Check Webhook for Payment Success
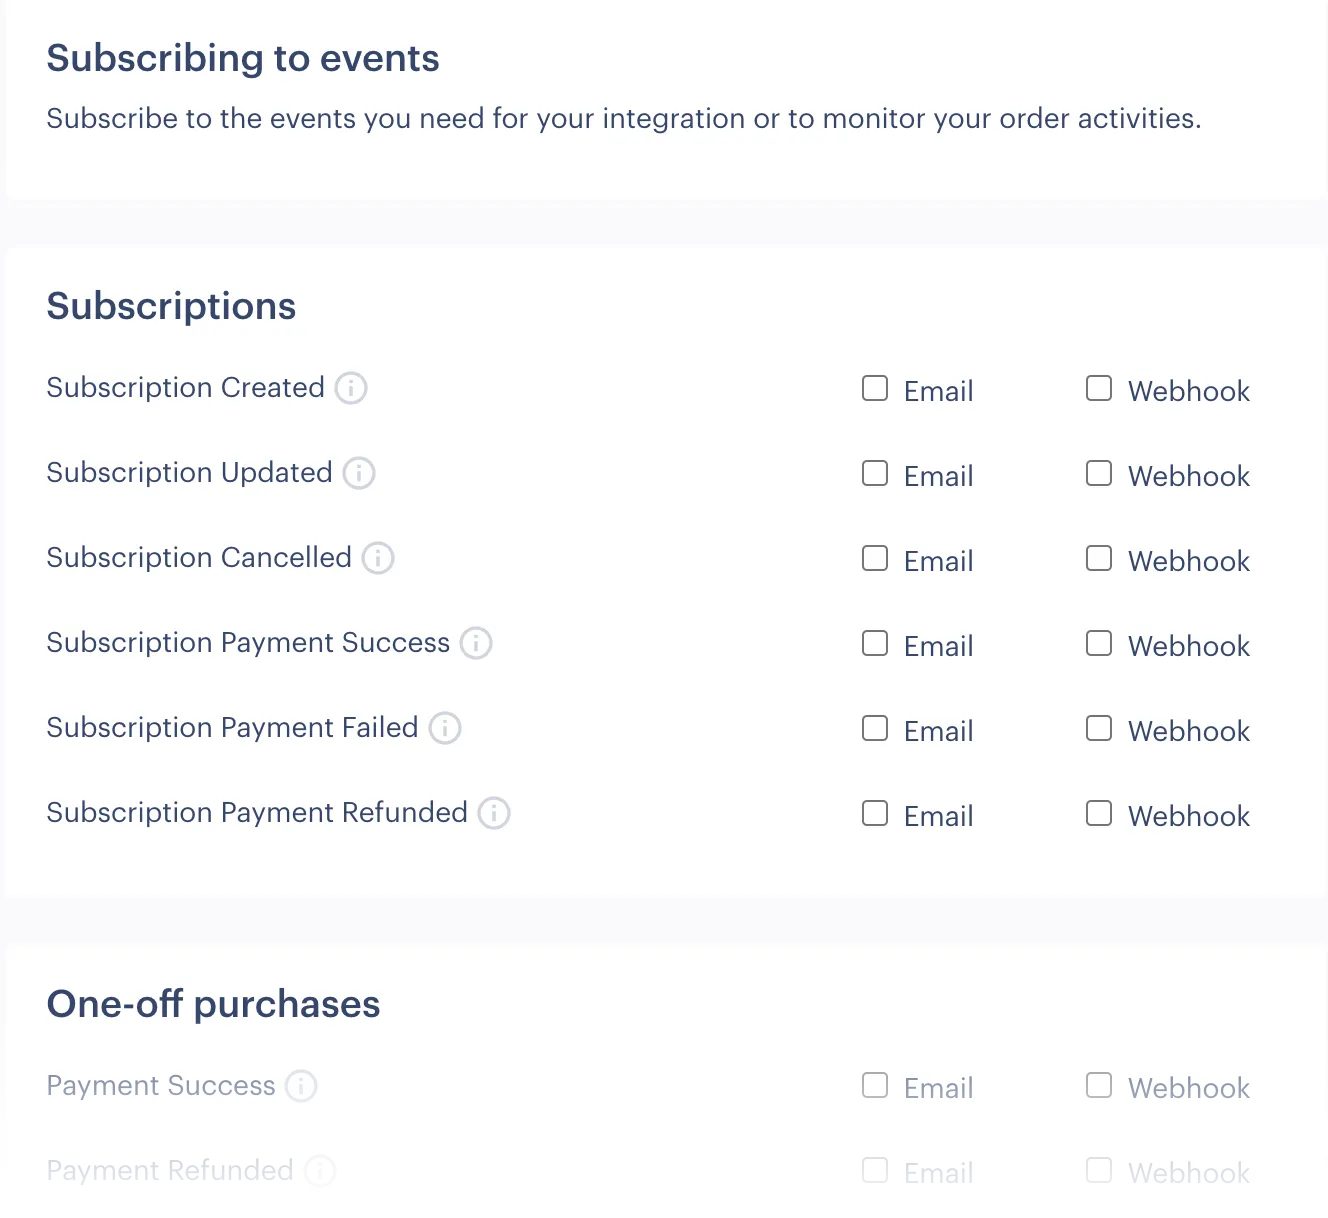 pos(1099,1085)
